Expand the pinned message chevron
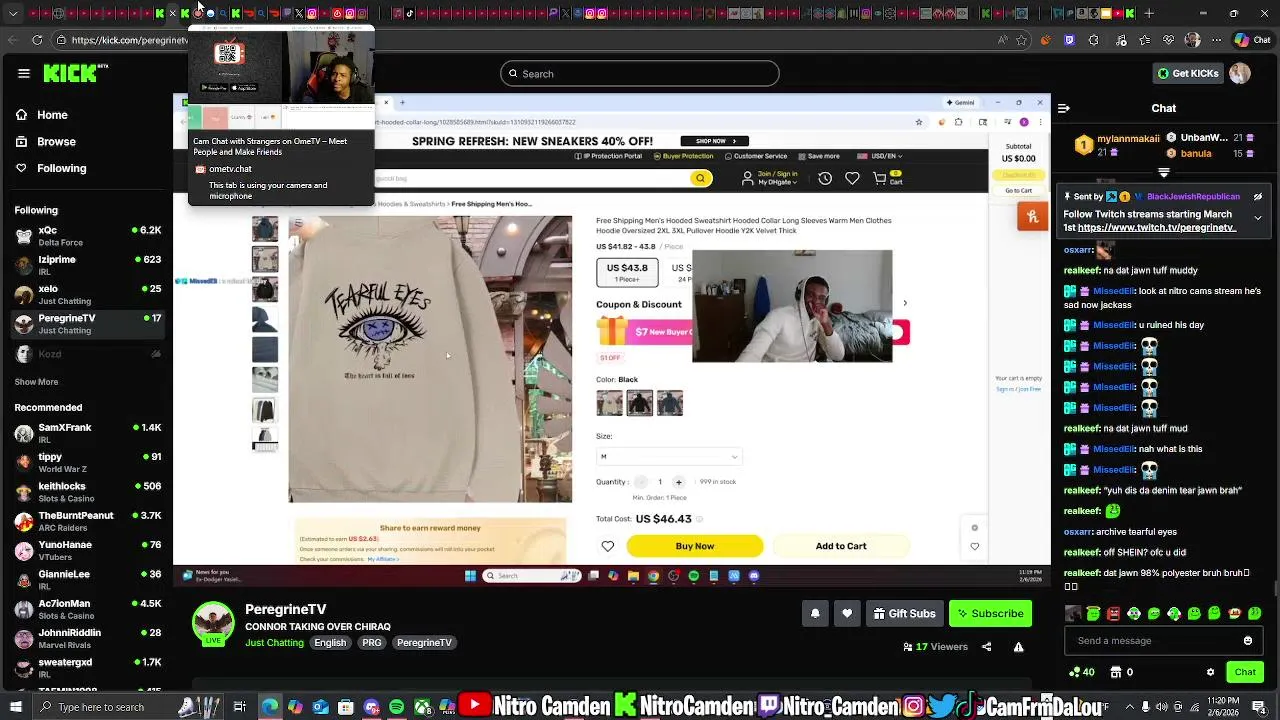Image resolution: width=1280 pixels, height=720 pixels. 1258,218
